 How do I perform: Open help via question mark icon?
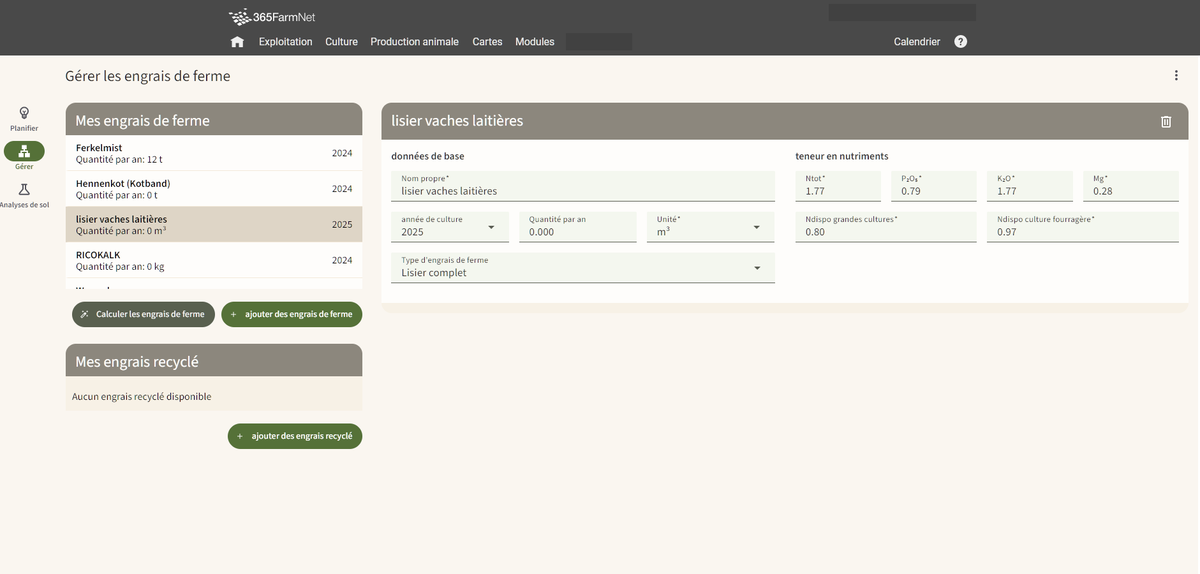click(x=960, y=42)
